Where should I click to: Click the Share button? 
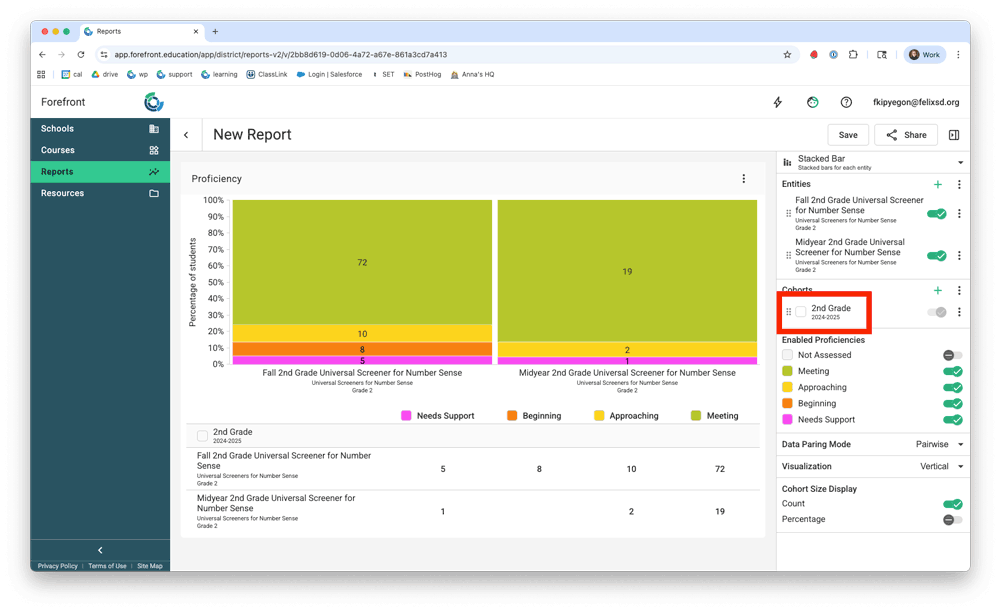click(x=906, y=135)
